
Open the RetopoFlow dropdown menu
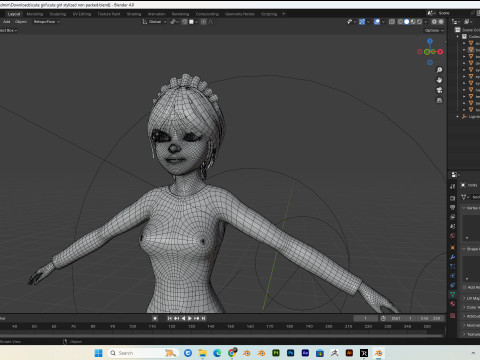click(x=46, y=22)
